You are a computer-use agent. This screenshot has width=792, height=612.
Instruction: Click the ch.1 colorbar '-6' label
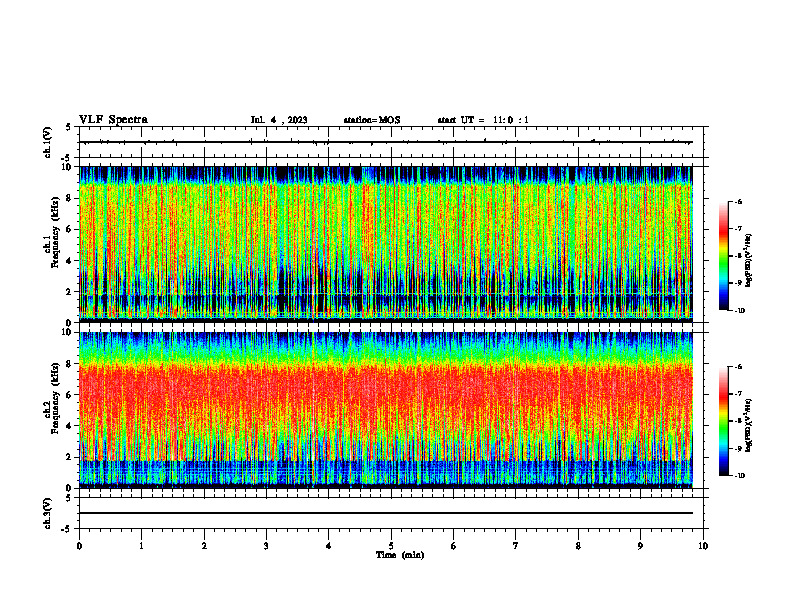click(737, 201)
